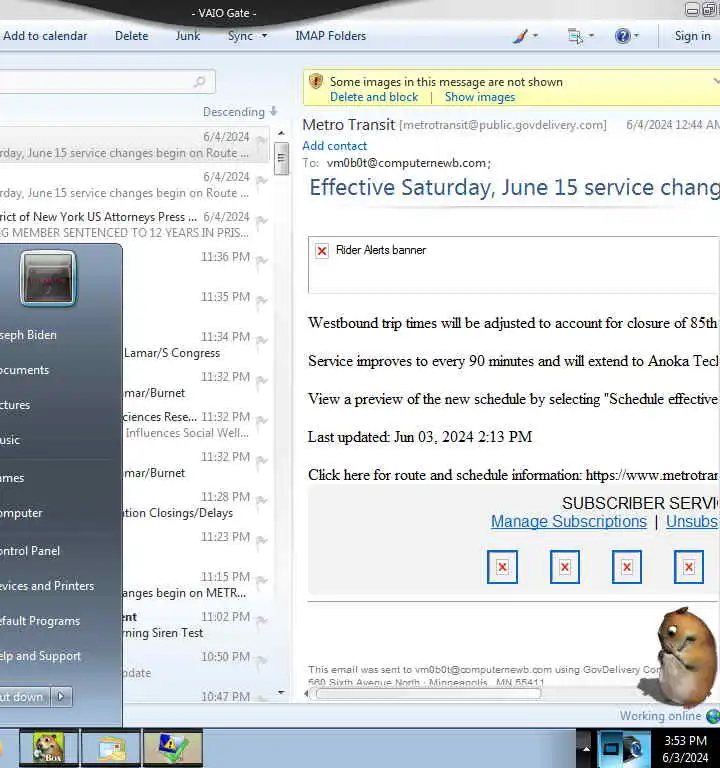The height and width of the screenshot is (768, 720).
Task: Click the taskbar clock showing 3:53 PM
Action: 685,748
